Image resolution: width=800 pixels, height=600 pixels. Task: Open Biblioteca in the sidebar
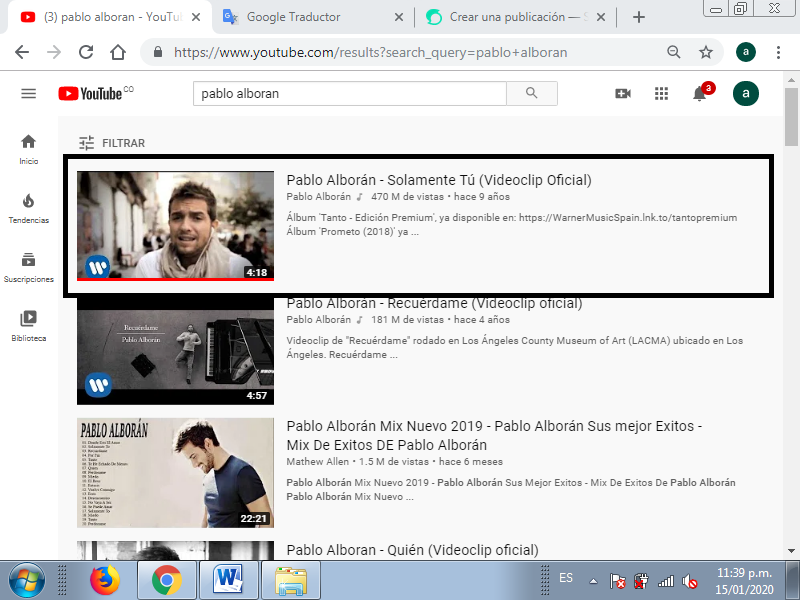point(29,327)
